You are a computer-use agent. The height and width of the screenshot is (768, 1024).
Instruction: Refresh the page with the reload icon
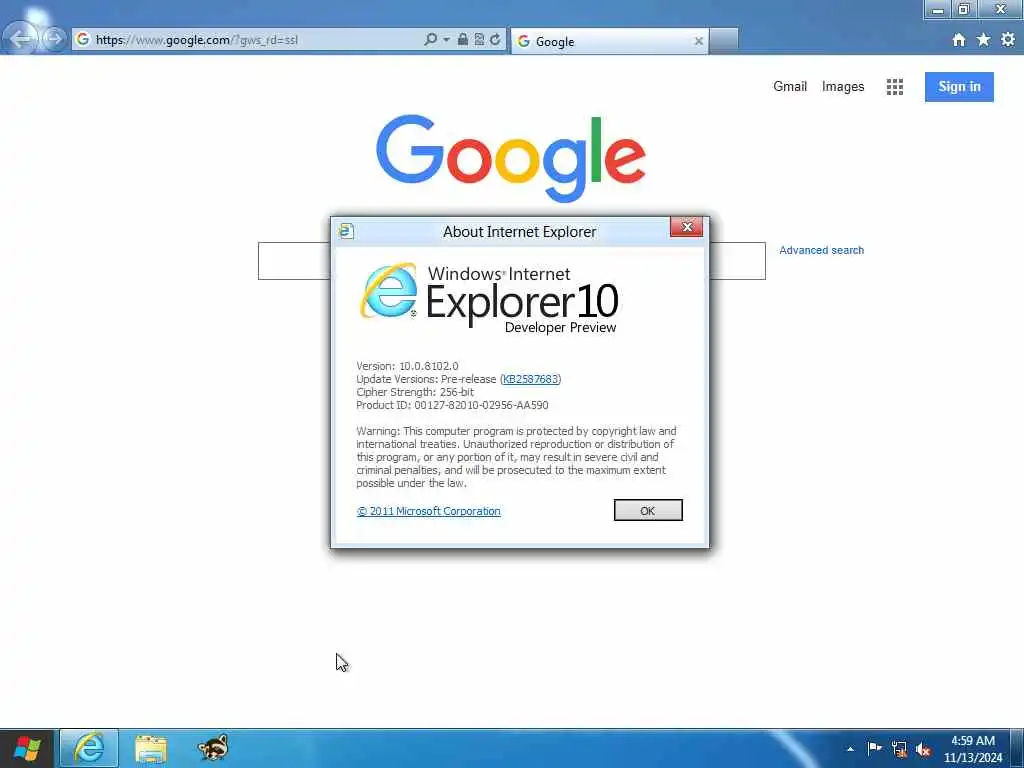coord(495,39)
